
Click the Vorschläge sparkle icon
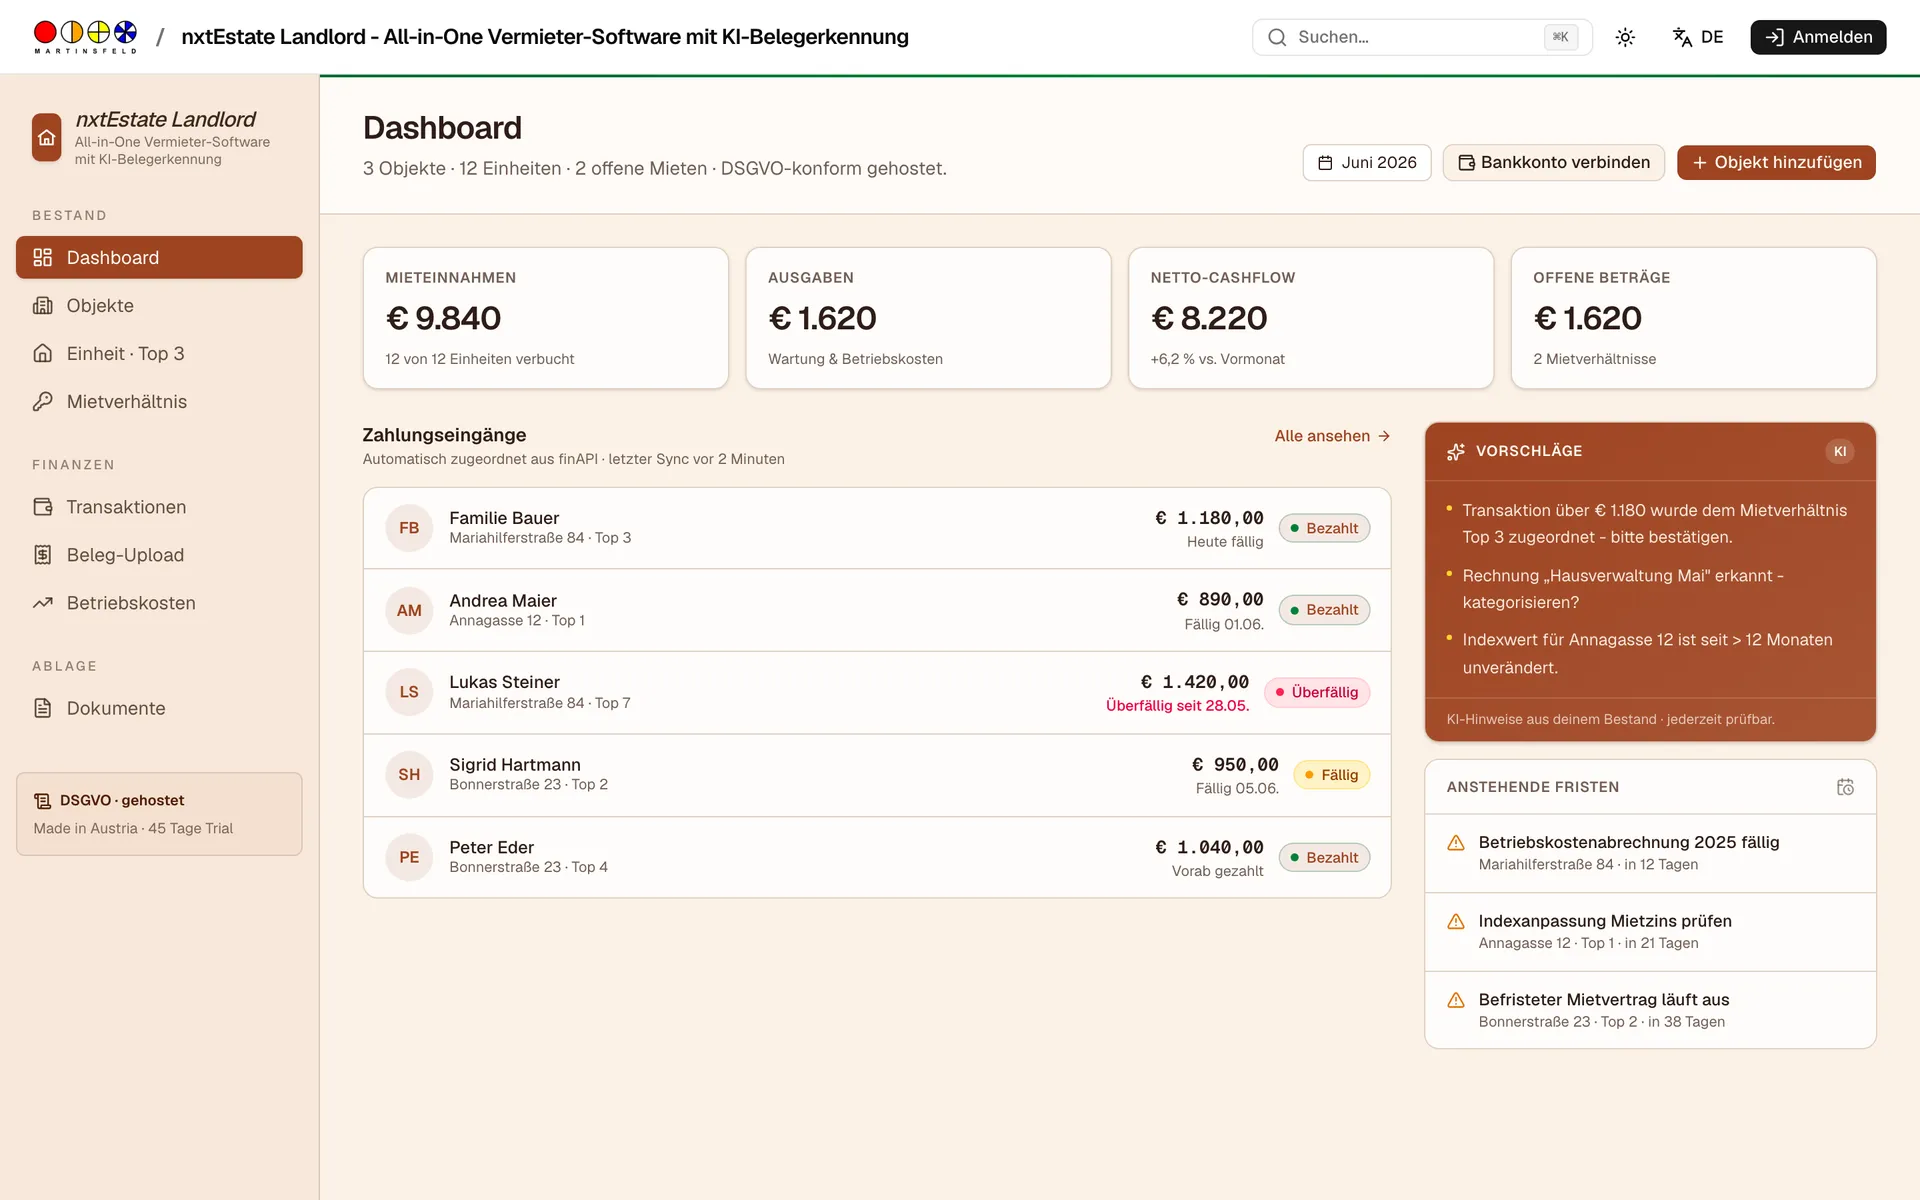click(x=1456, y=451)
